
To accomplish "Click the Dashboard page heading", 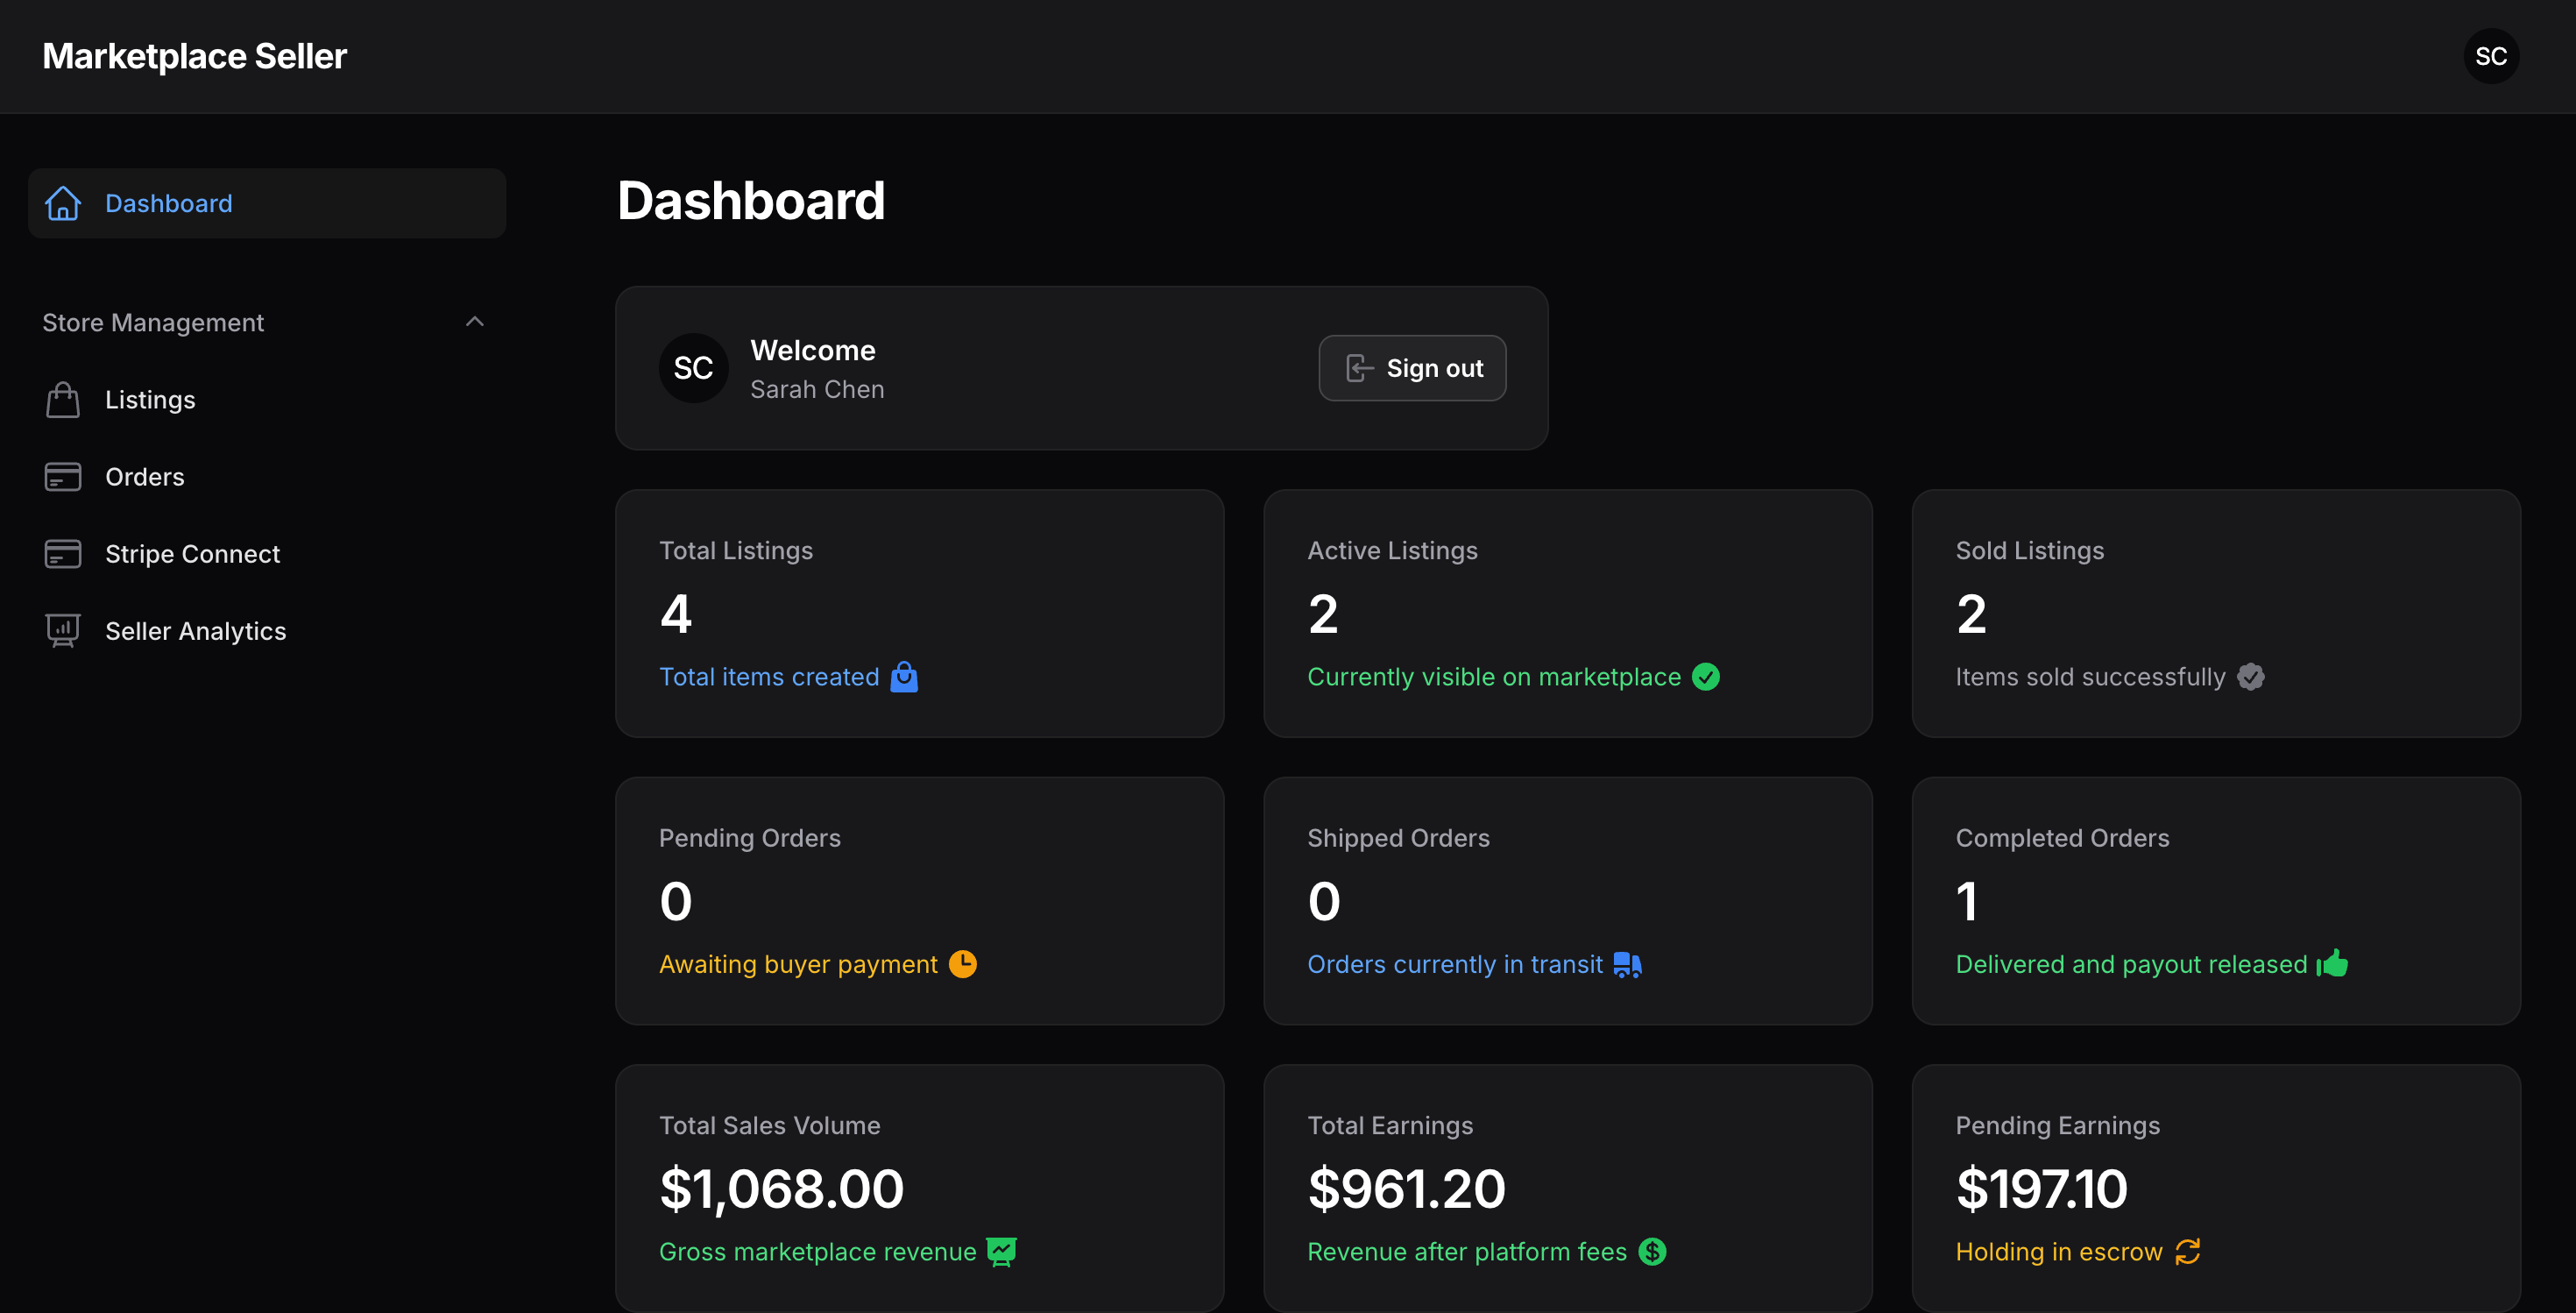I will 751,201.
